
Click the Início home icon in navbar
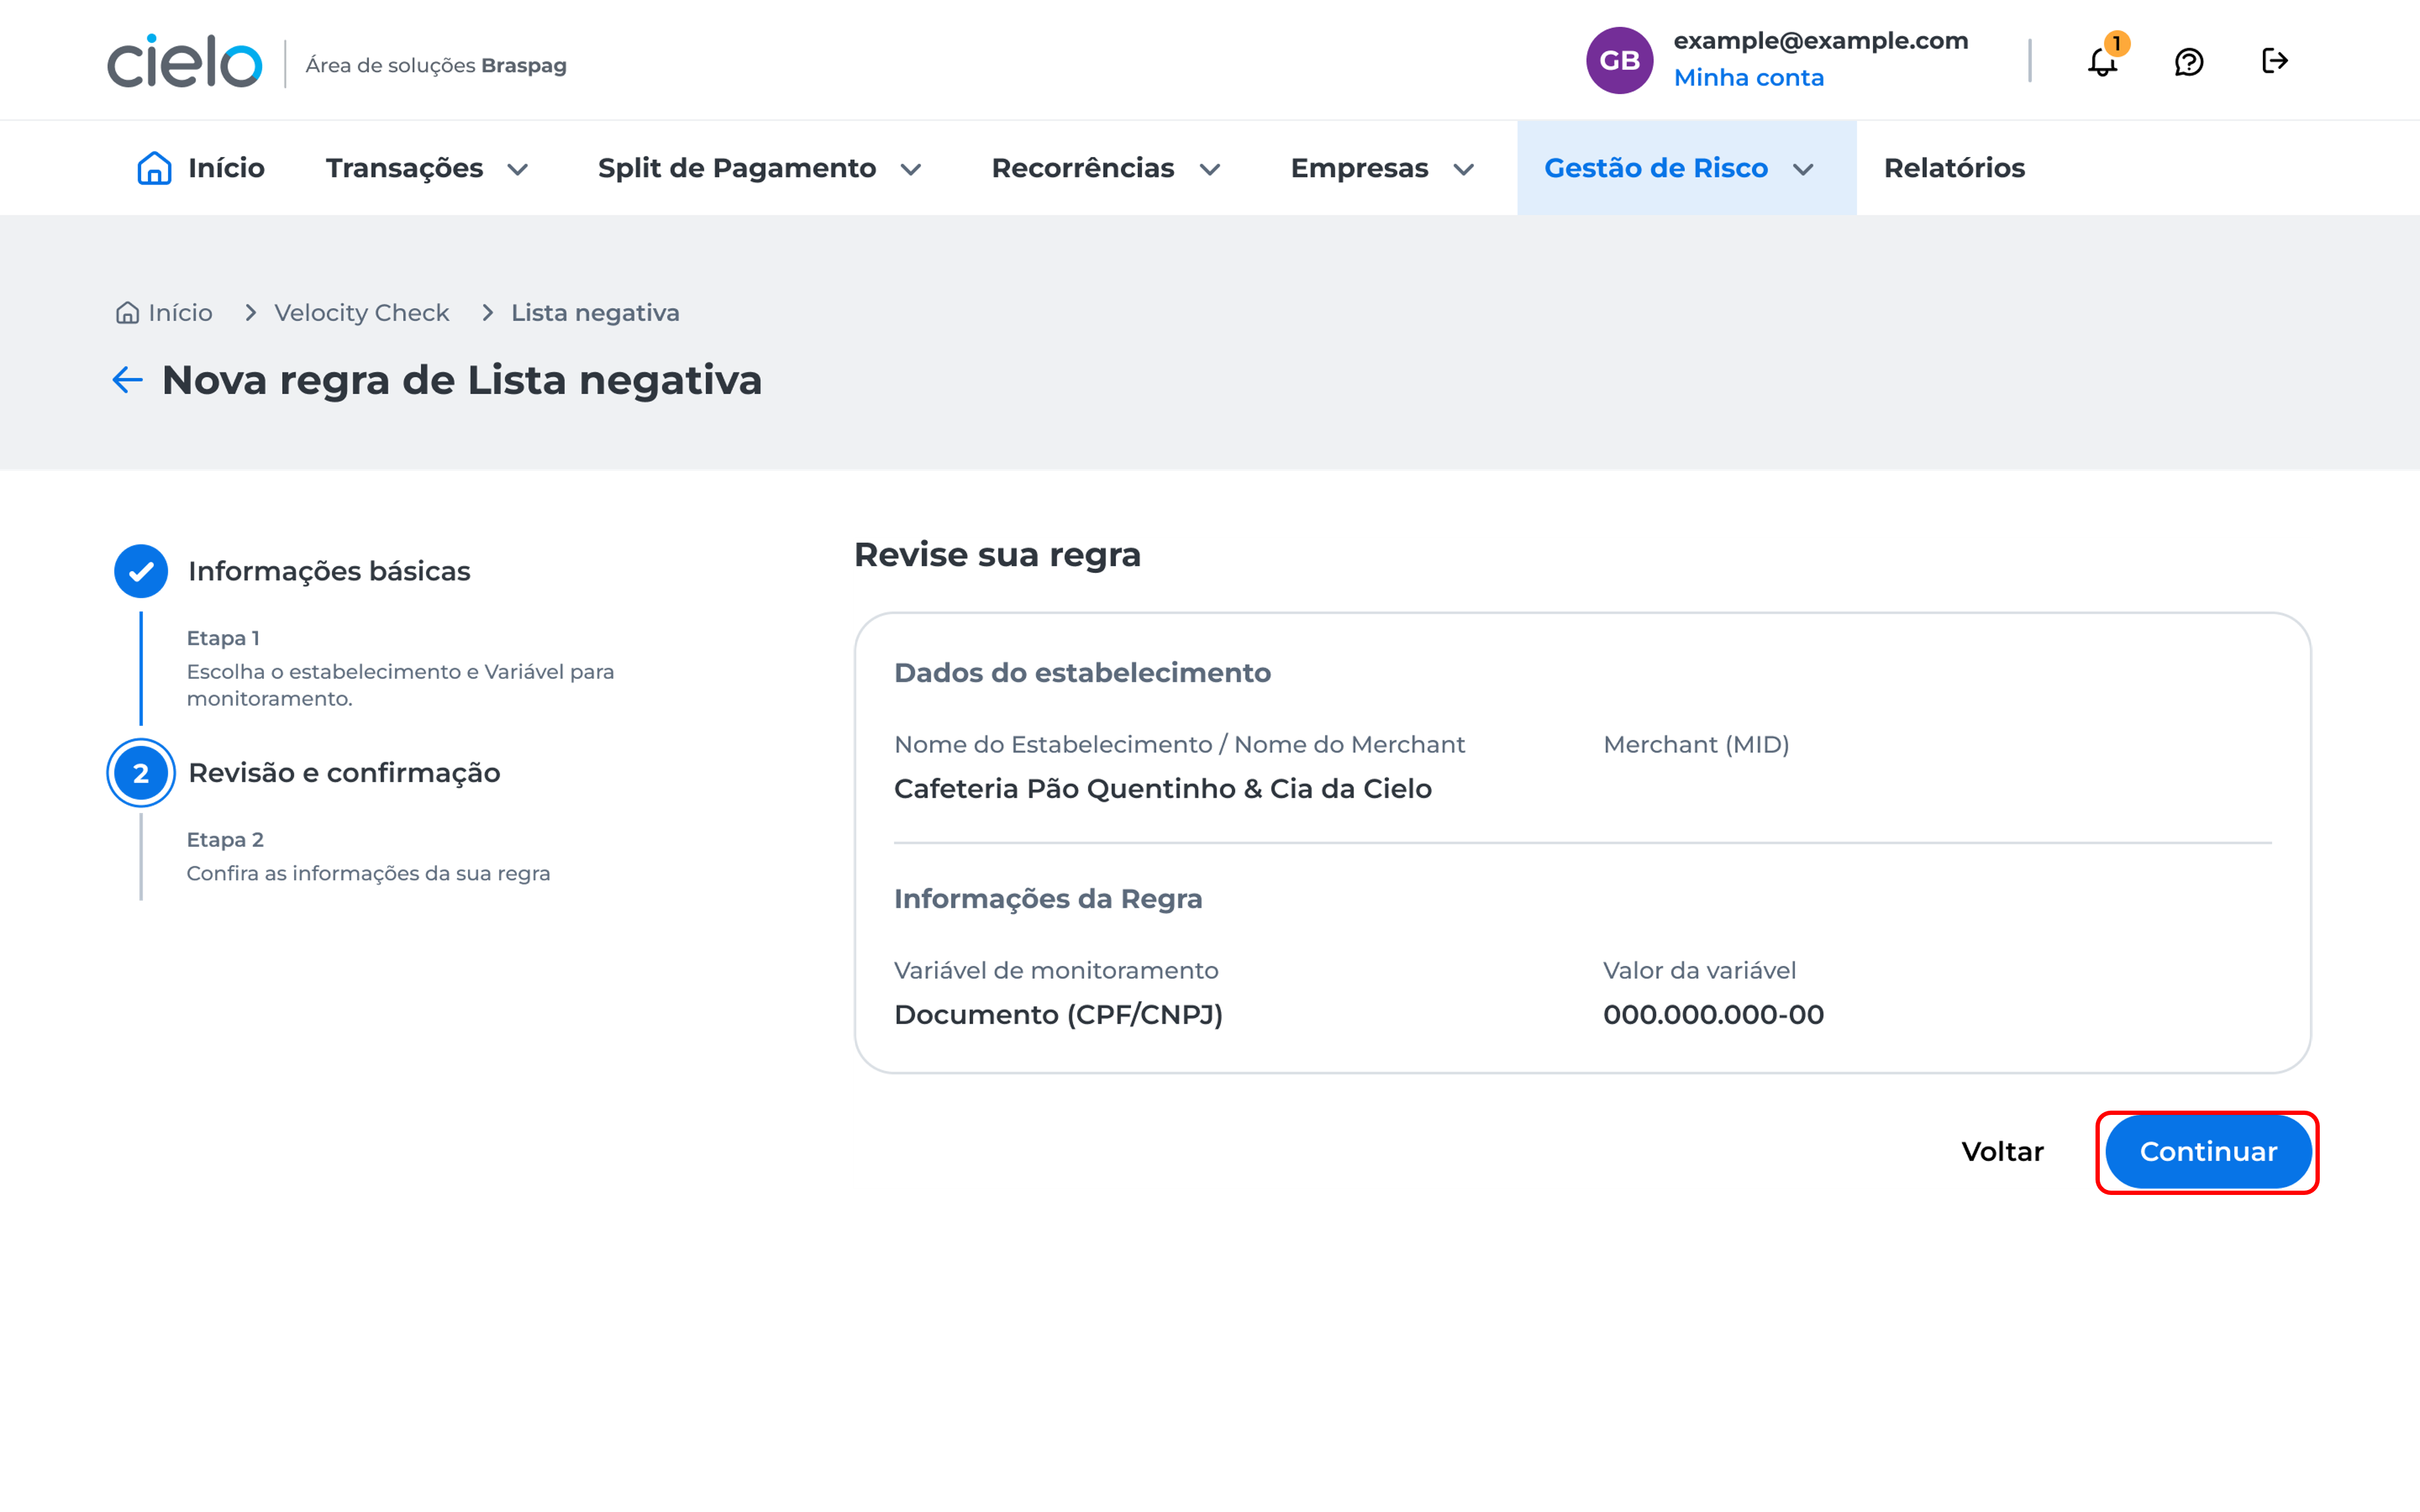[154, 168]
